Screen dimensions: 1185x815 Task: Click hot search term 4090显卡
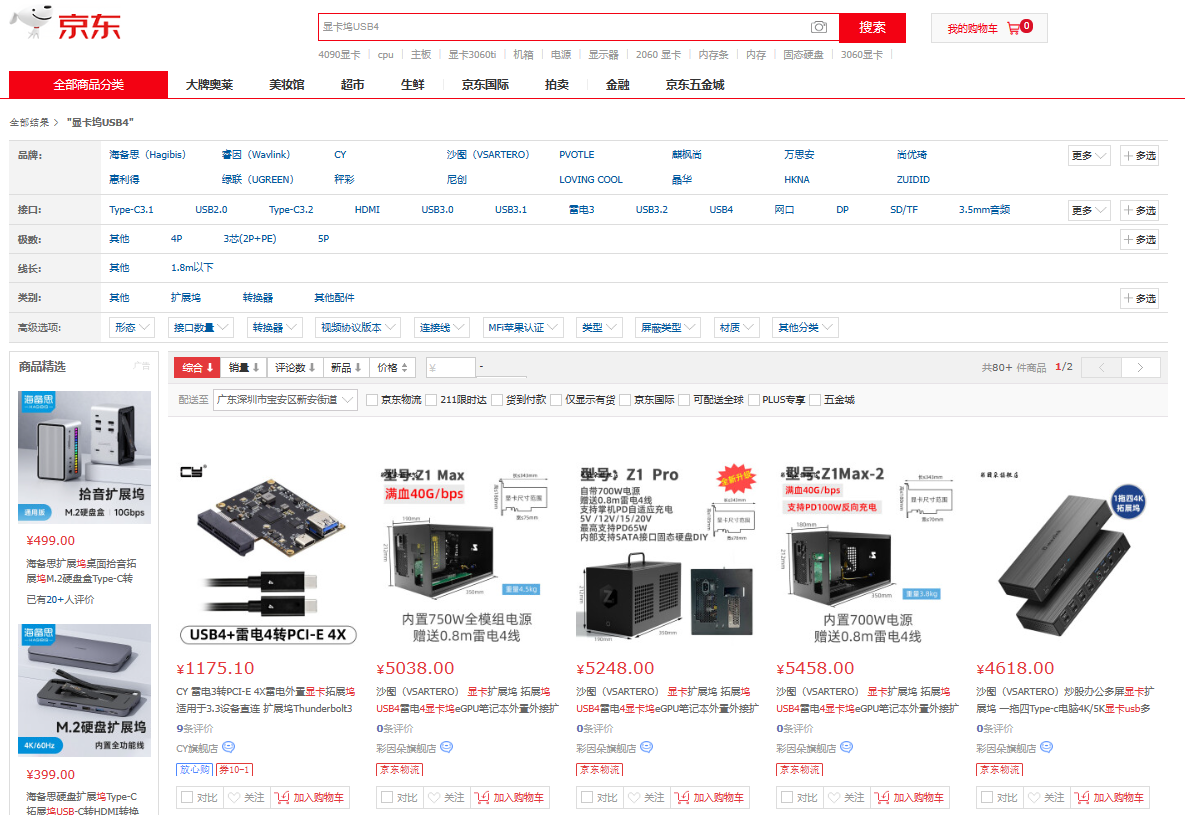pos(339,54)
